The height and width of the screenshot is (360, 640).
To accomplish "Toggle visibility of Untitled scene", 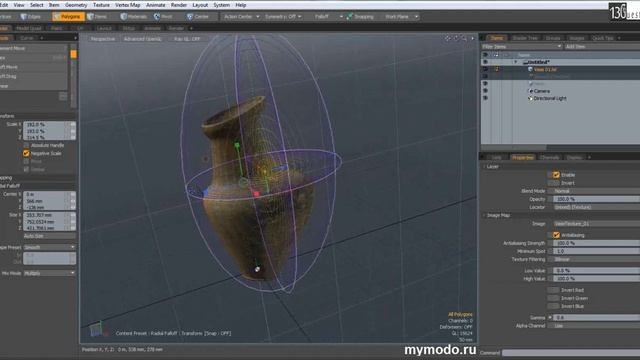I will tap(485, 62).
